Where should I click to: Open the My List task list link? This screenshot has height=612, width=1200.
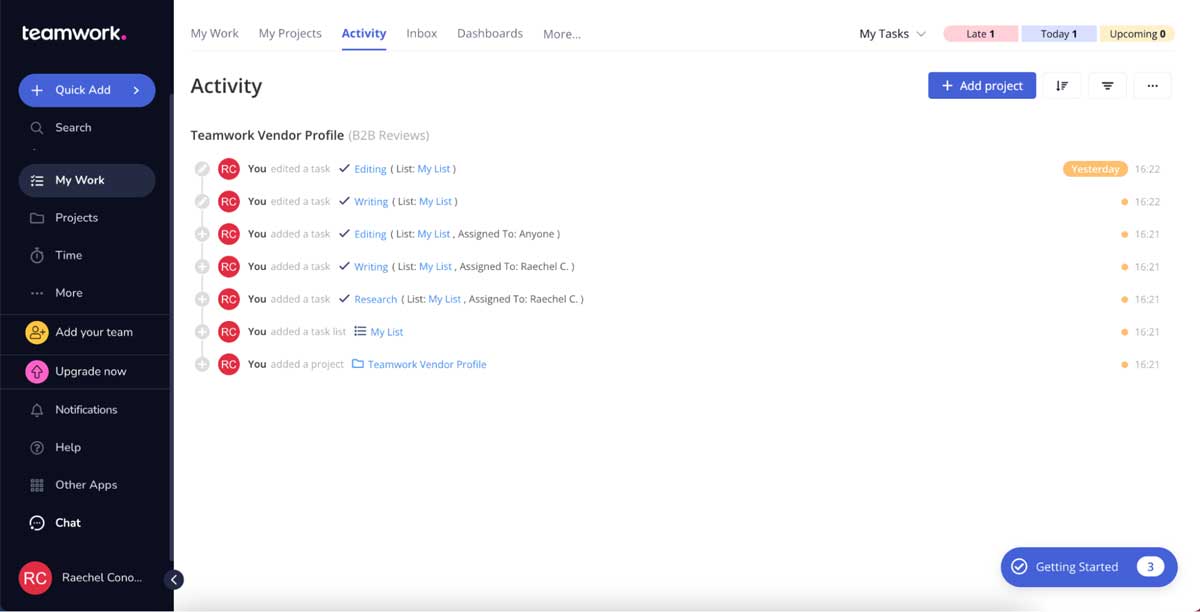(x=389, y=331)
